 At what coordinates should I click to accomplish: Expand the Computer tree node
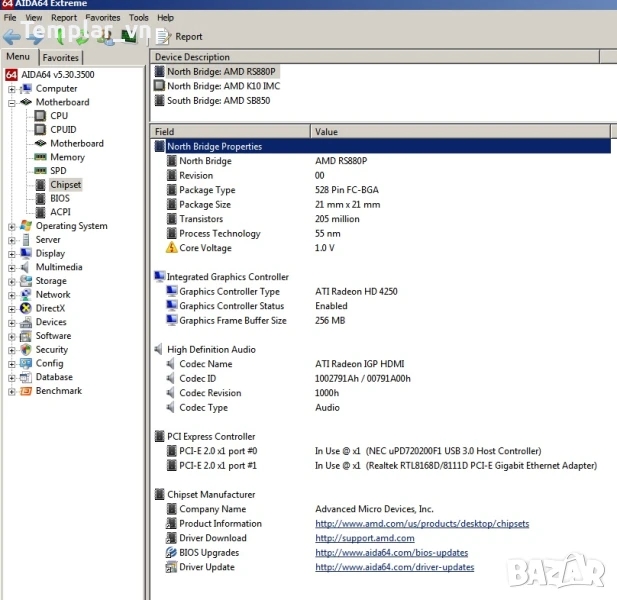12,89
